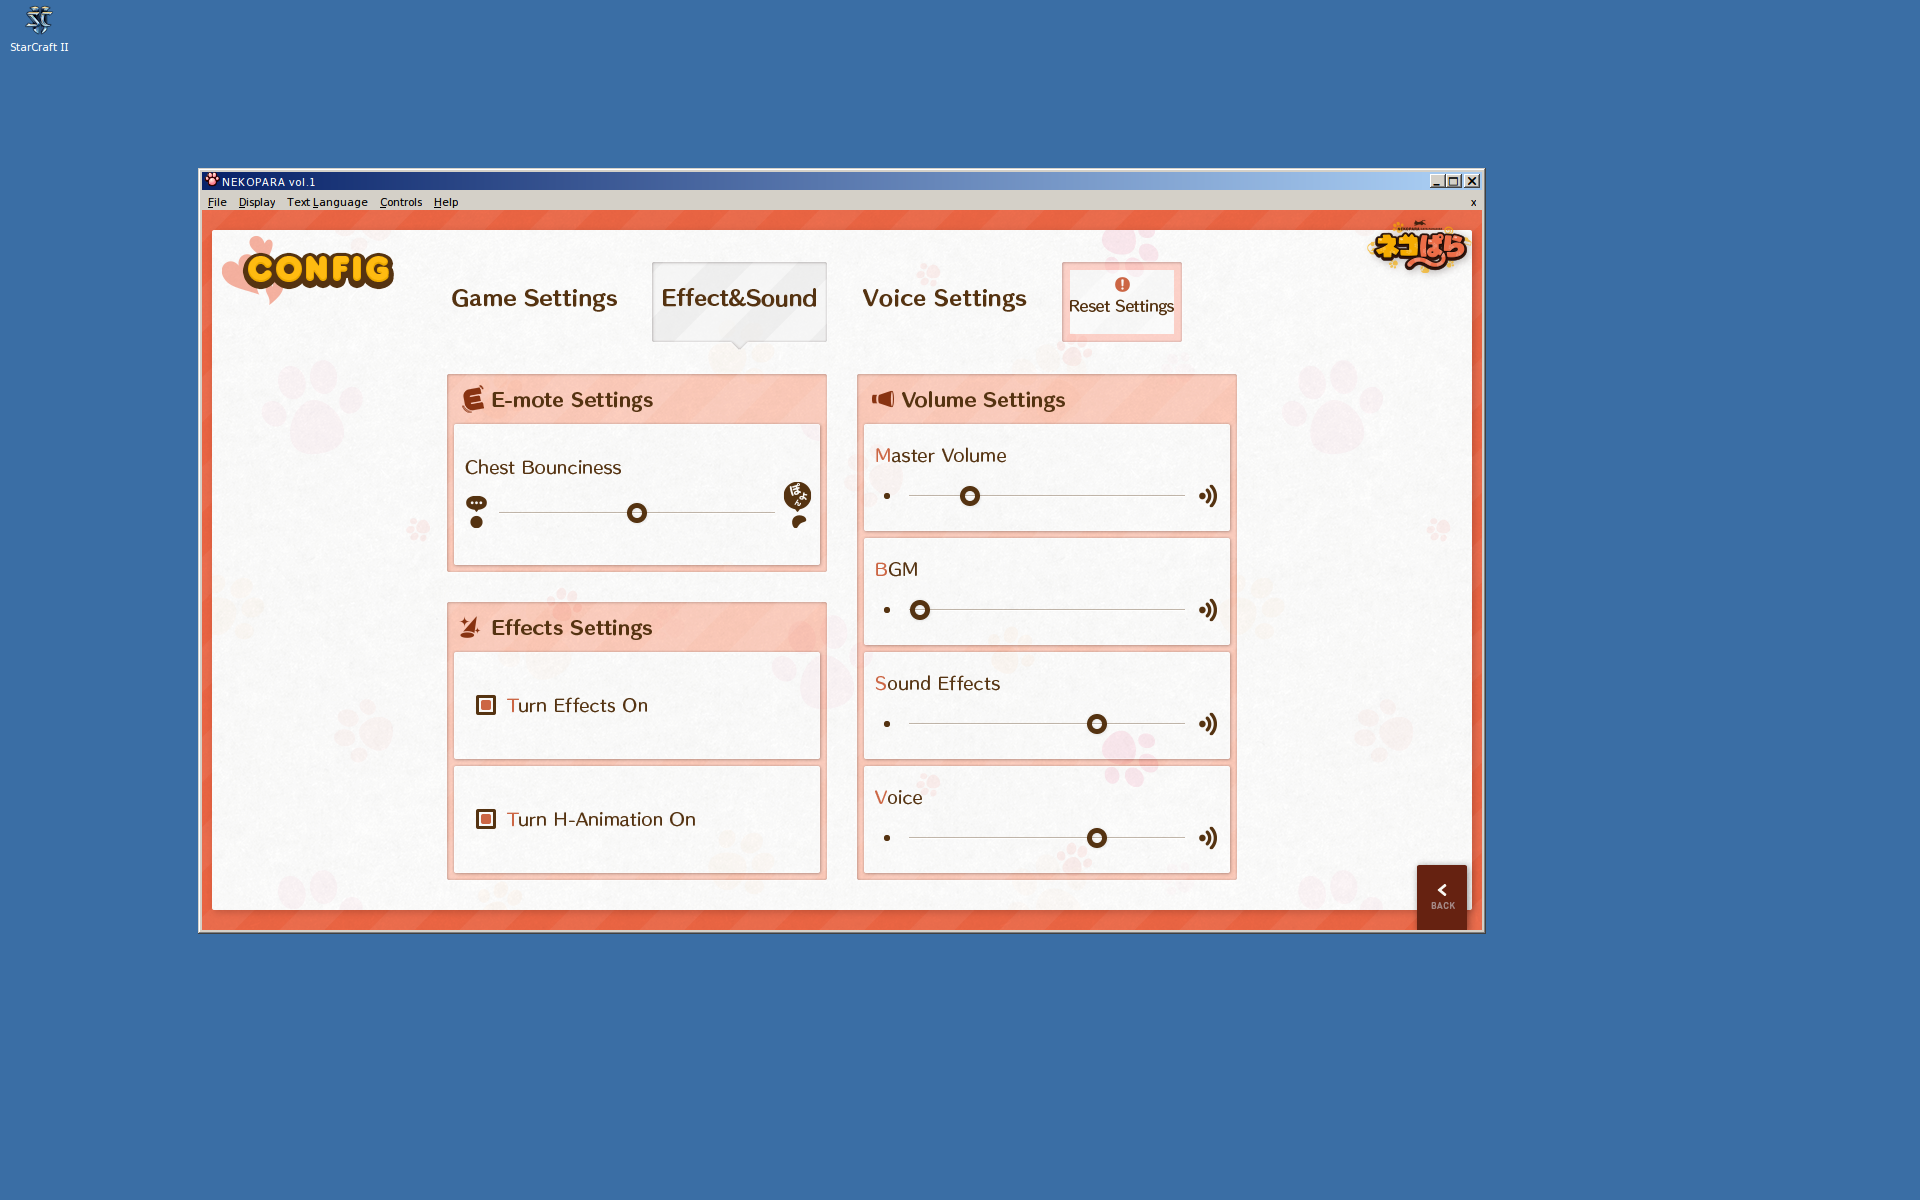Click the Master Volume loud speaker icon
The width and height of the screenshot is (1920, 1200).
click(1208, 496)
